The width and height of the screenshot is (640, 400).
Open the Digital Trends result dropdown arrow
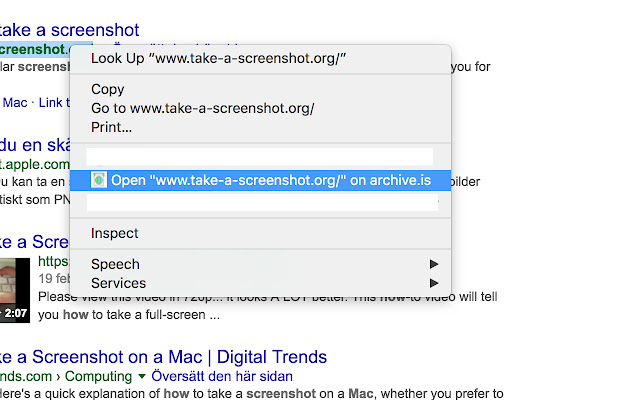[141, 377]
